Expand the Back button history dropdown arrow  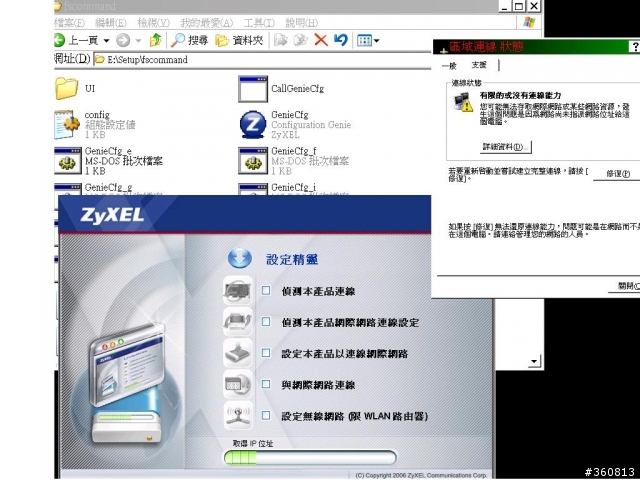tap(107, 40)
